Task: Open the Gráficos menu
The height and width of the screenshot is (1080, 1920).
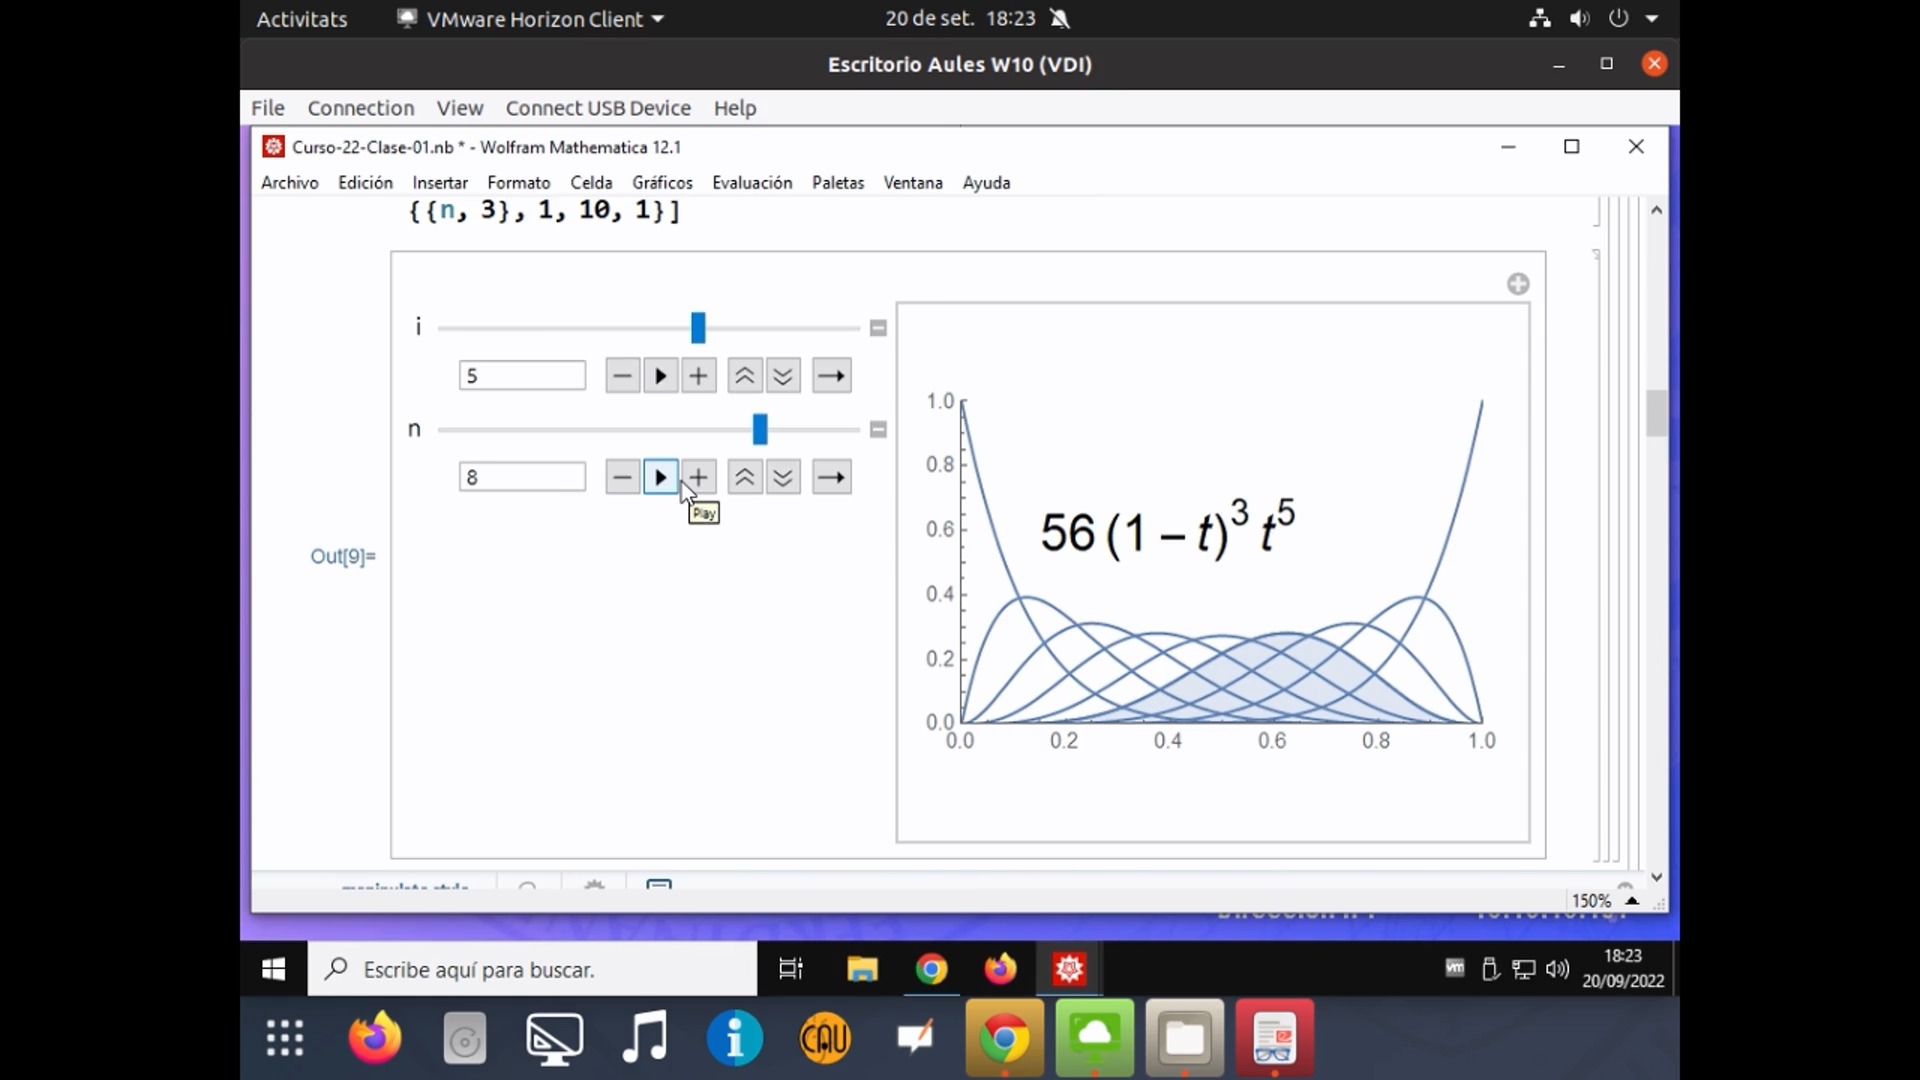Action: point(662,182)
